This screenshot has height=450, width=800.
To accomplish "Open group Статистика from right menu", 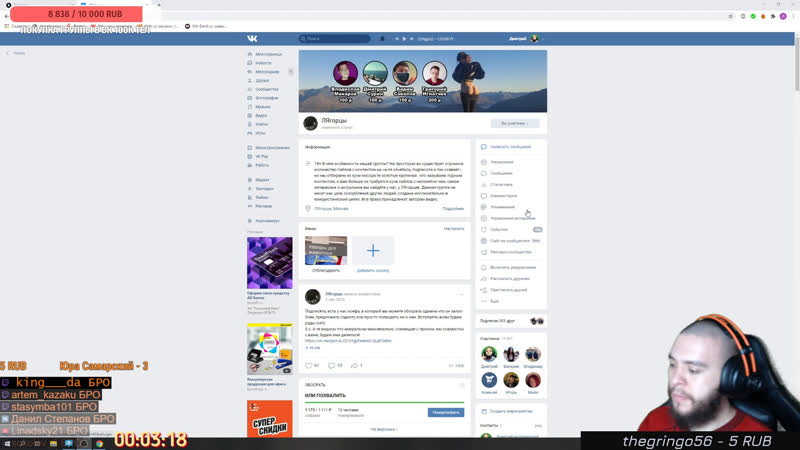I will pos(501,184).
